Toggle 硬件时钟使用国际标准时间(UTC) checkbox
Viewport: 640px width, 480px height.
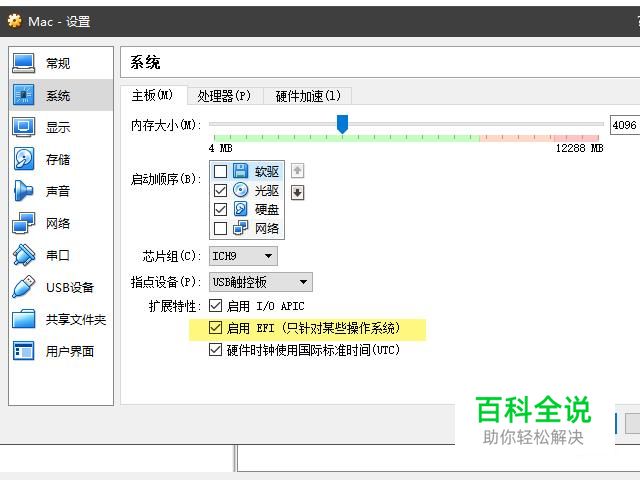pos(216,350)
